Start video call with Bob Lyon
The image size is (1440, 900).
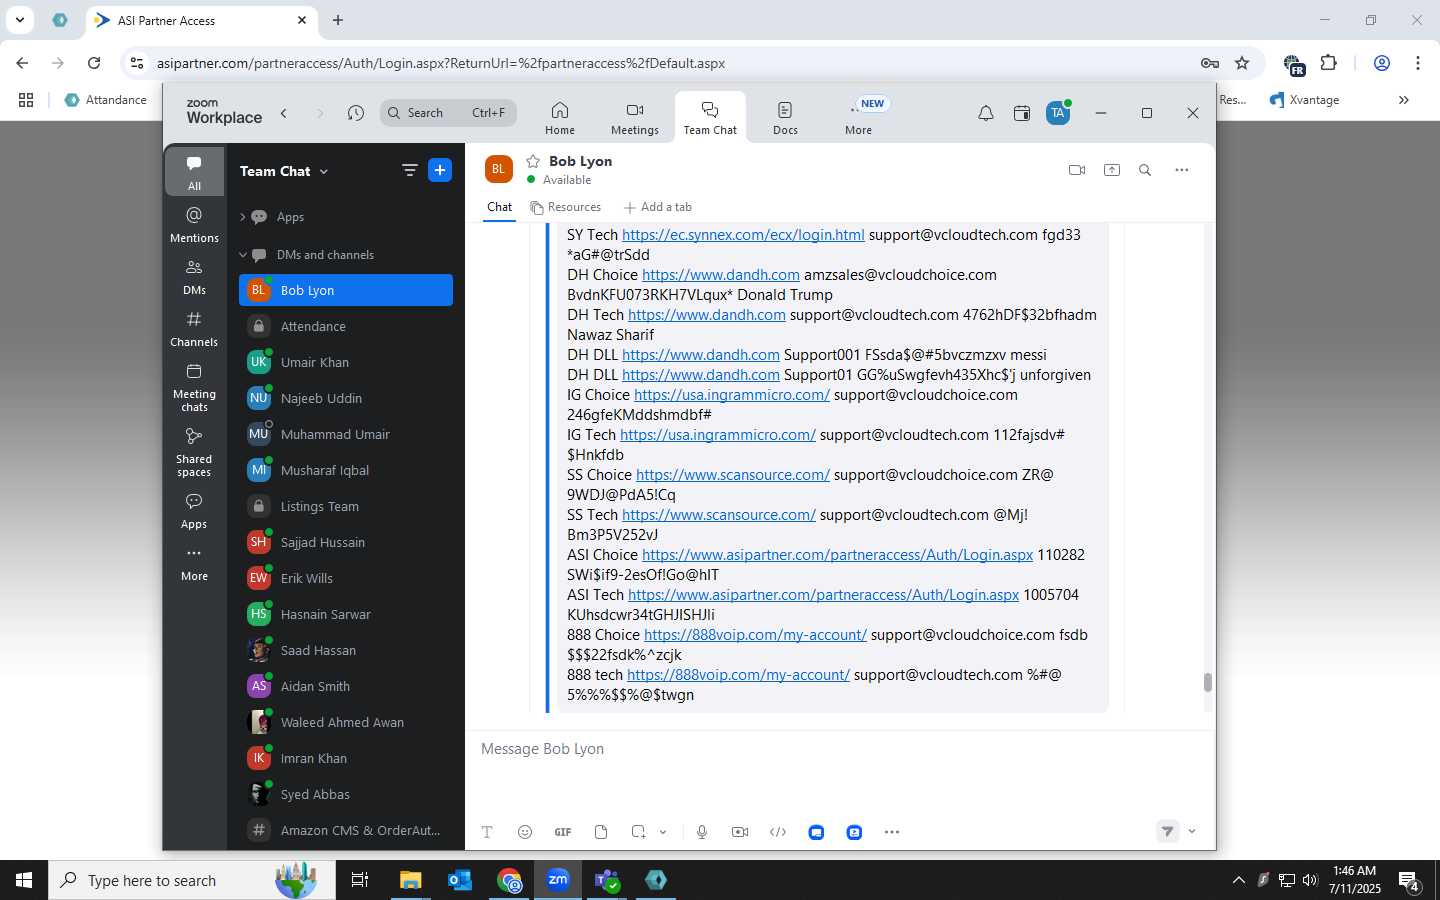pos(1077,170)
